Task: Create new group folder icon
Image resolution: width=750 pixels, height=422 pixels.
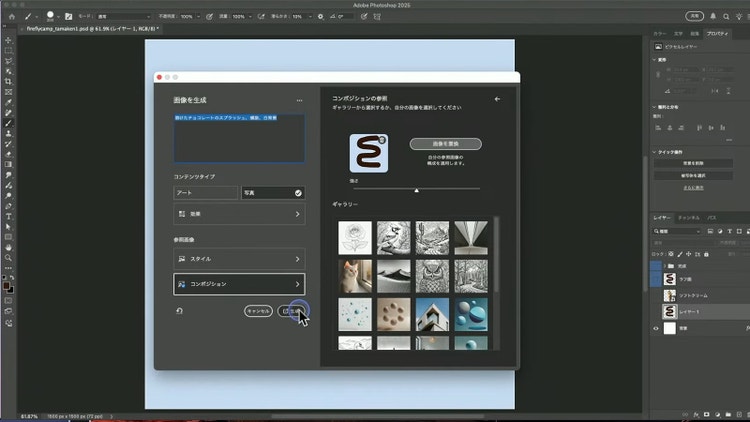Action: [x=728, y=414]
